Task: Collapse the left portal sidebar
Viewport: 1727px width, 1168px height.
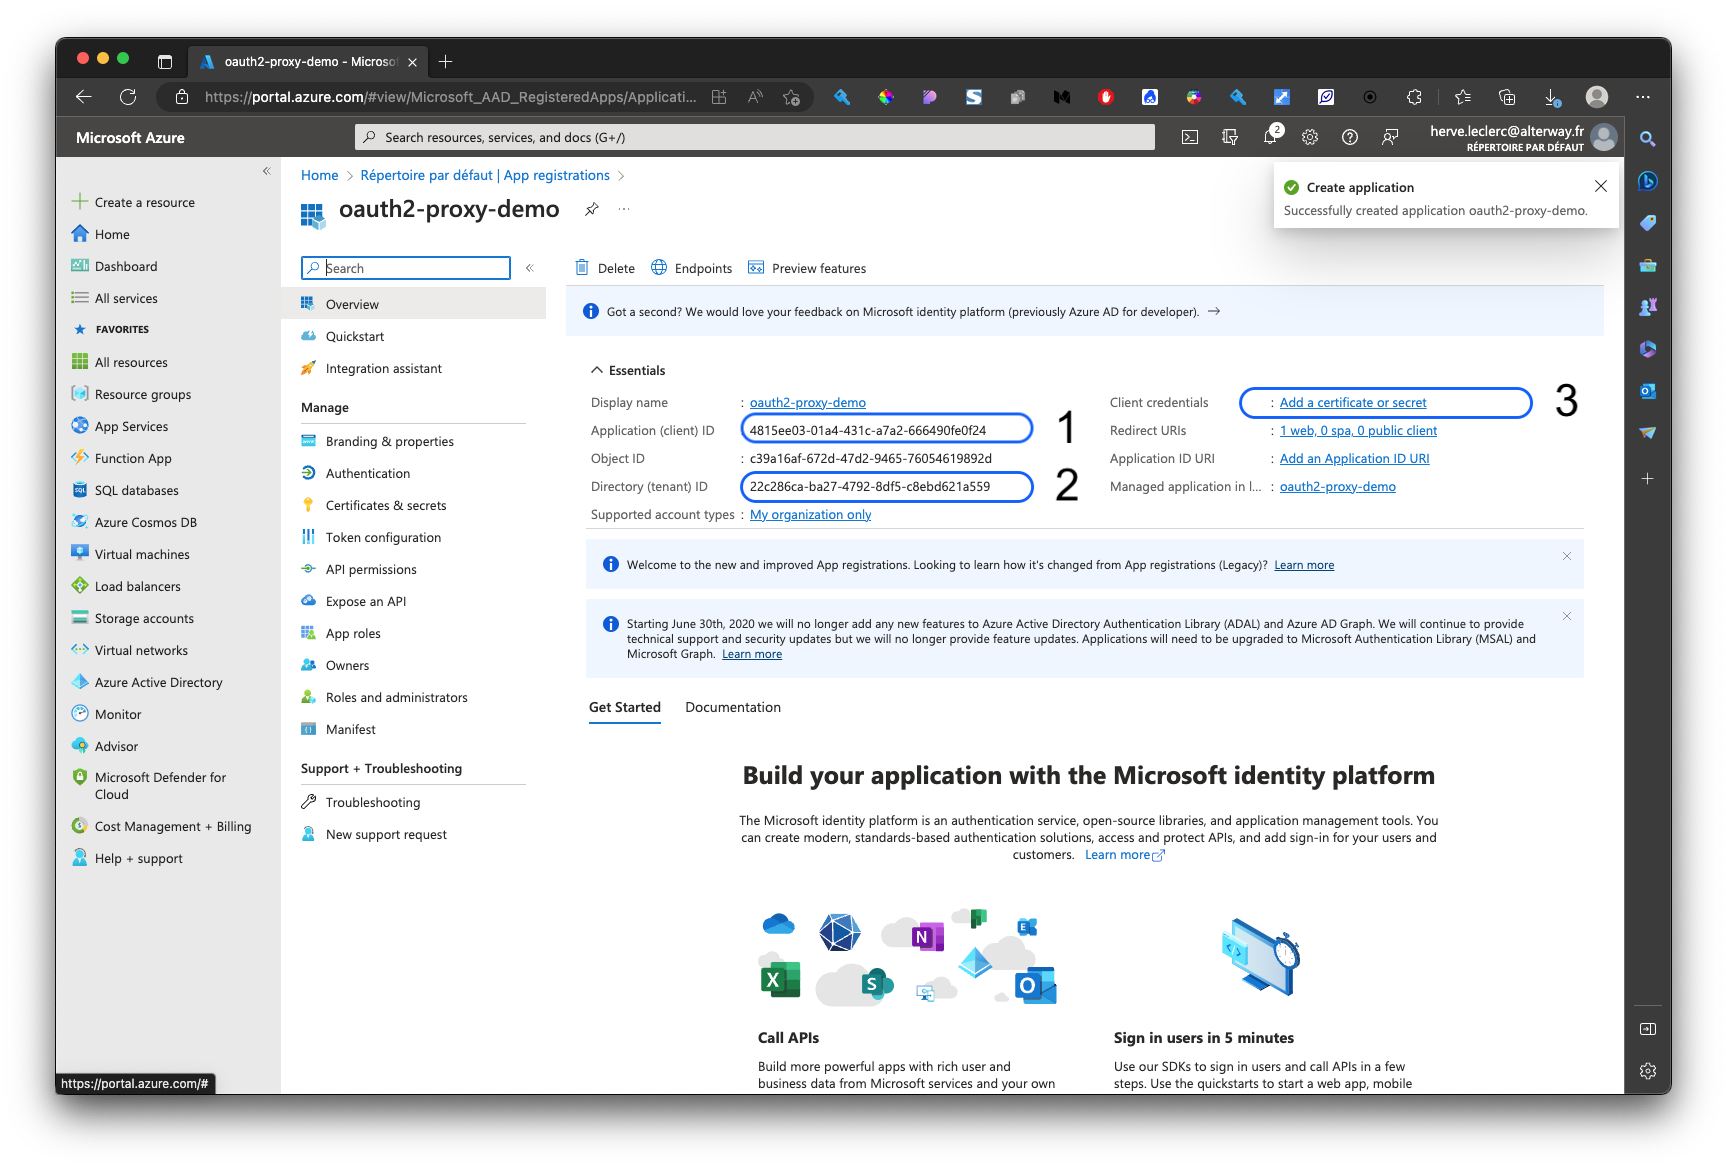Action: coord(267,171)
